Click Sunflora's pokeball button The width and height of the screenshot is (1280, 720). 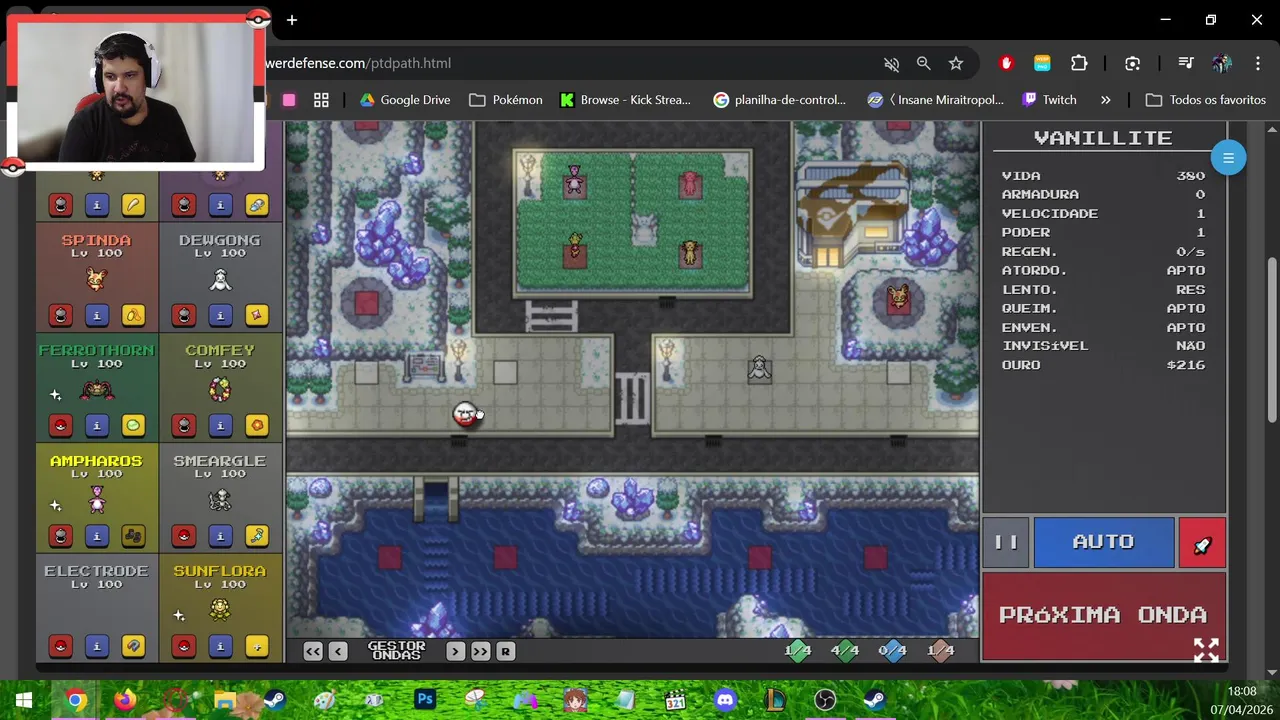(x=184, y=646)
